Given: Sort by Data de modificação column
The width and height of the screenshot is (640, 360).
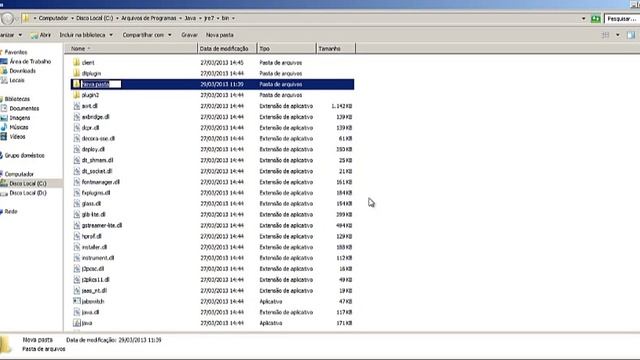Looking at the screenshot, I should 227,49.
